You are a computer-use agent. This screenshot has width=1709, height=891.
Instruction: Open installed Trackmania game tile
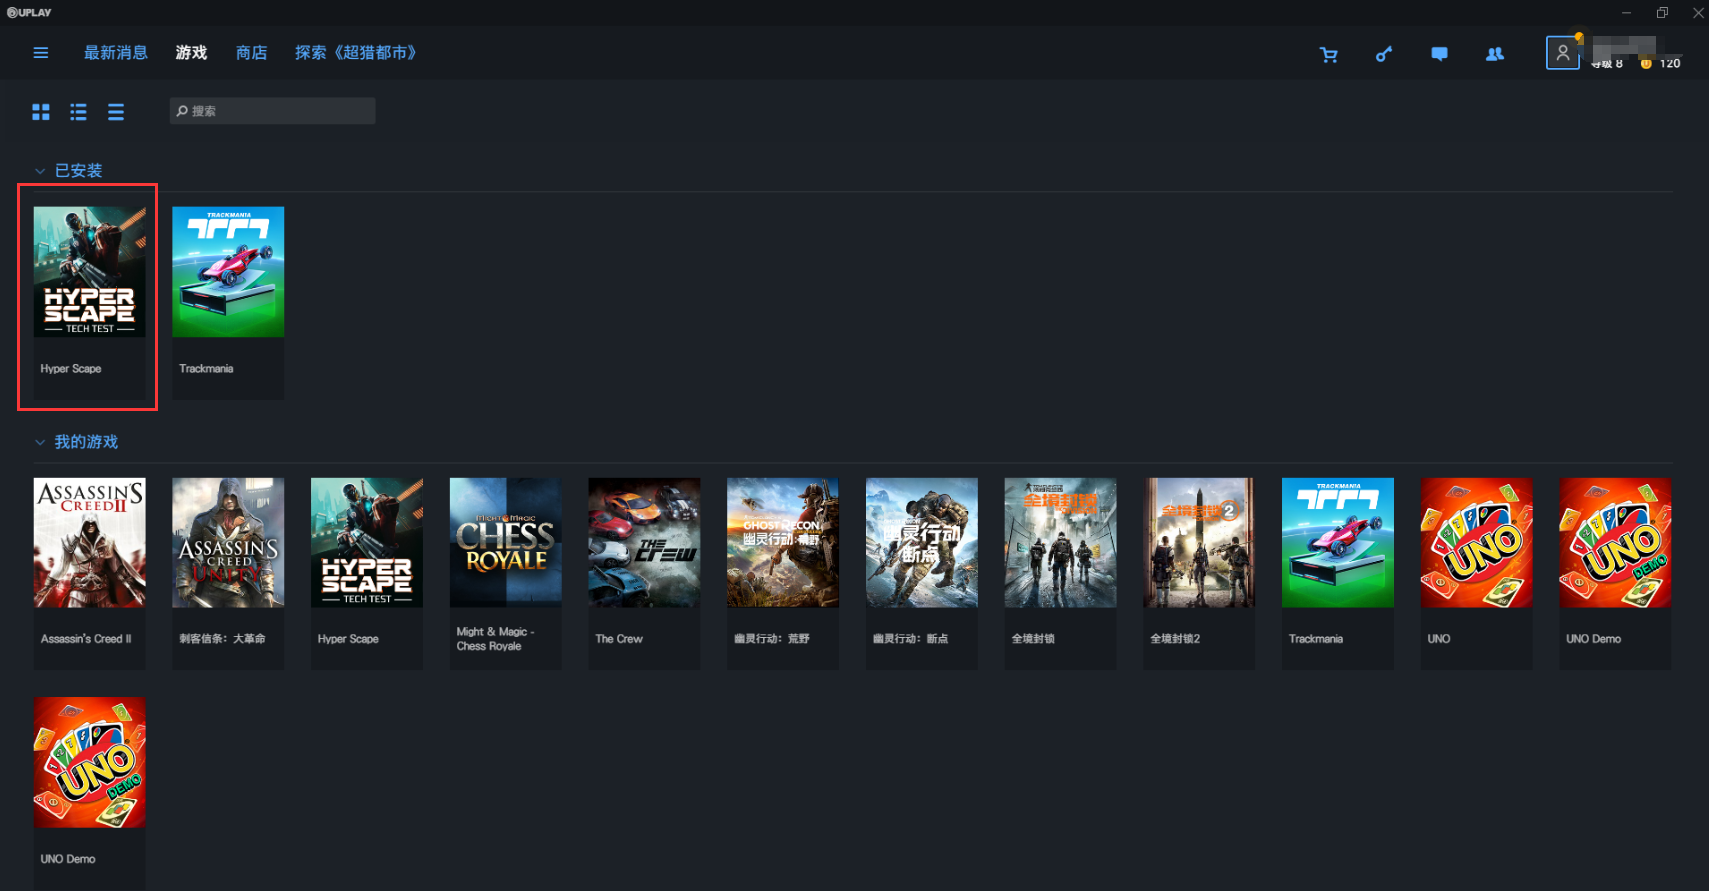pos(228,303)
